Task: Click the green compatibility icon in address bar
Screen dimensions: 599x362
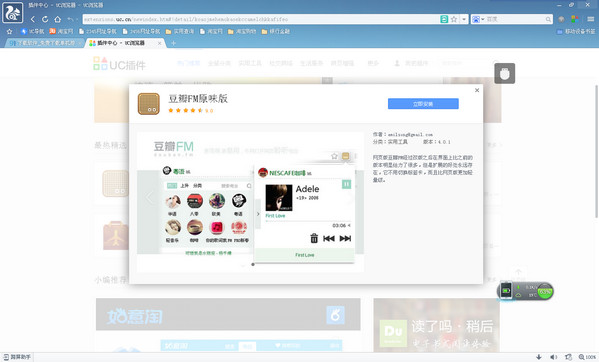Action: [x=444, y=19]
